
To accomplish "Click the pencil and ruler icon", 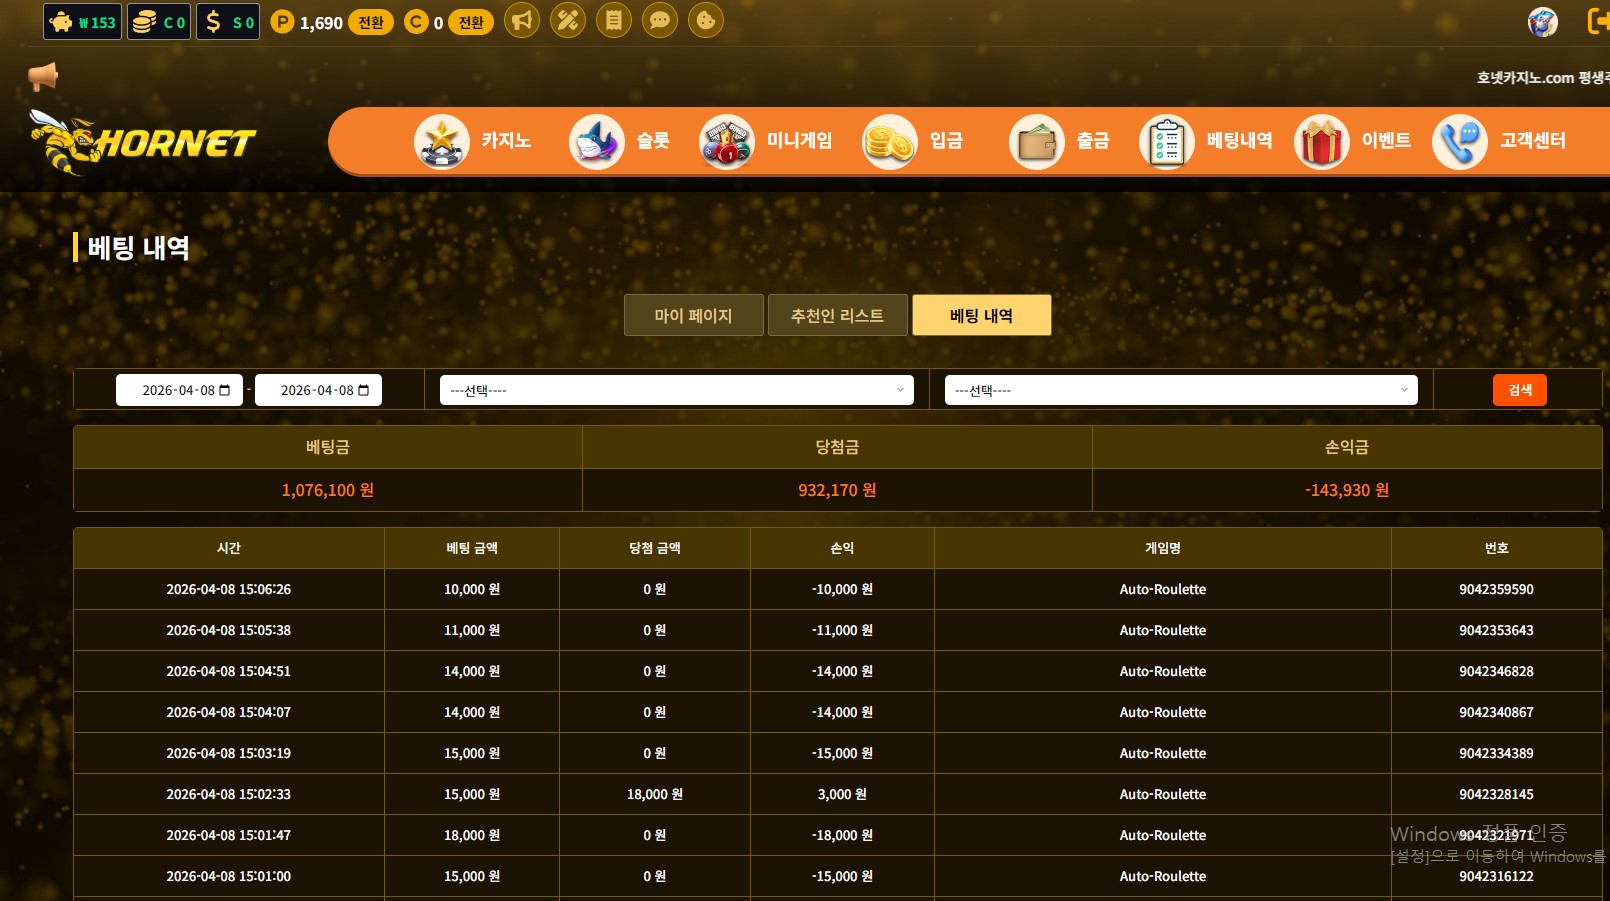I will [568, 20].
